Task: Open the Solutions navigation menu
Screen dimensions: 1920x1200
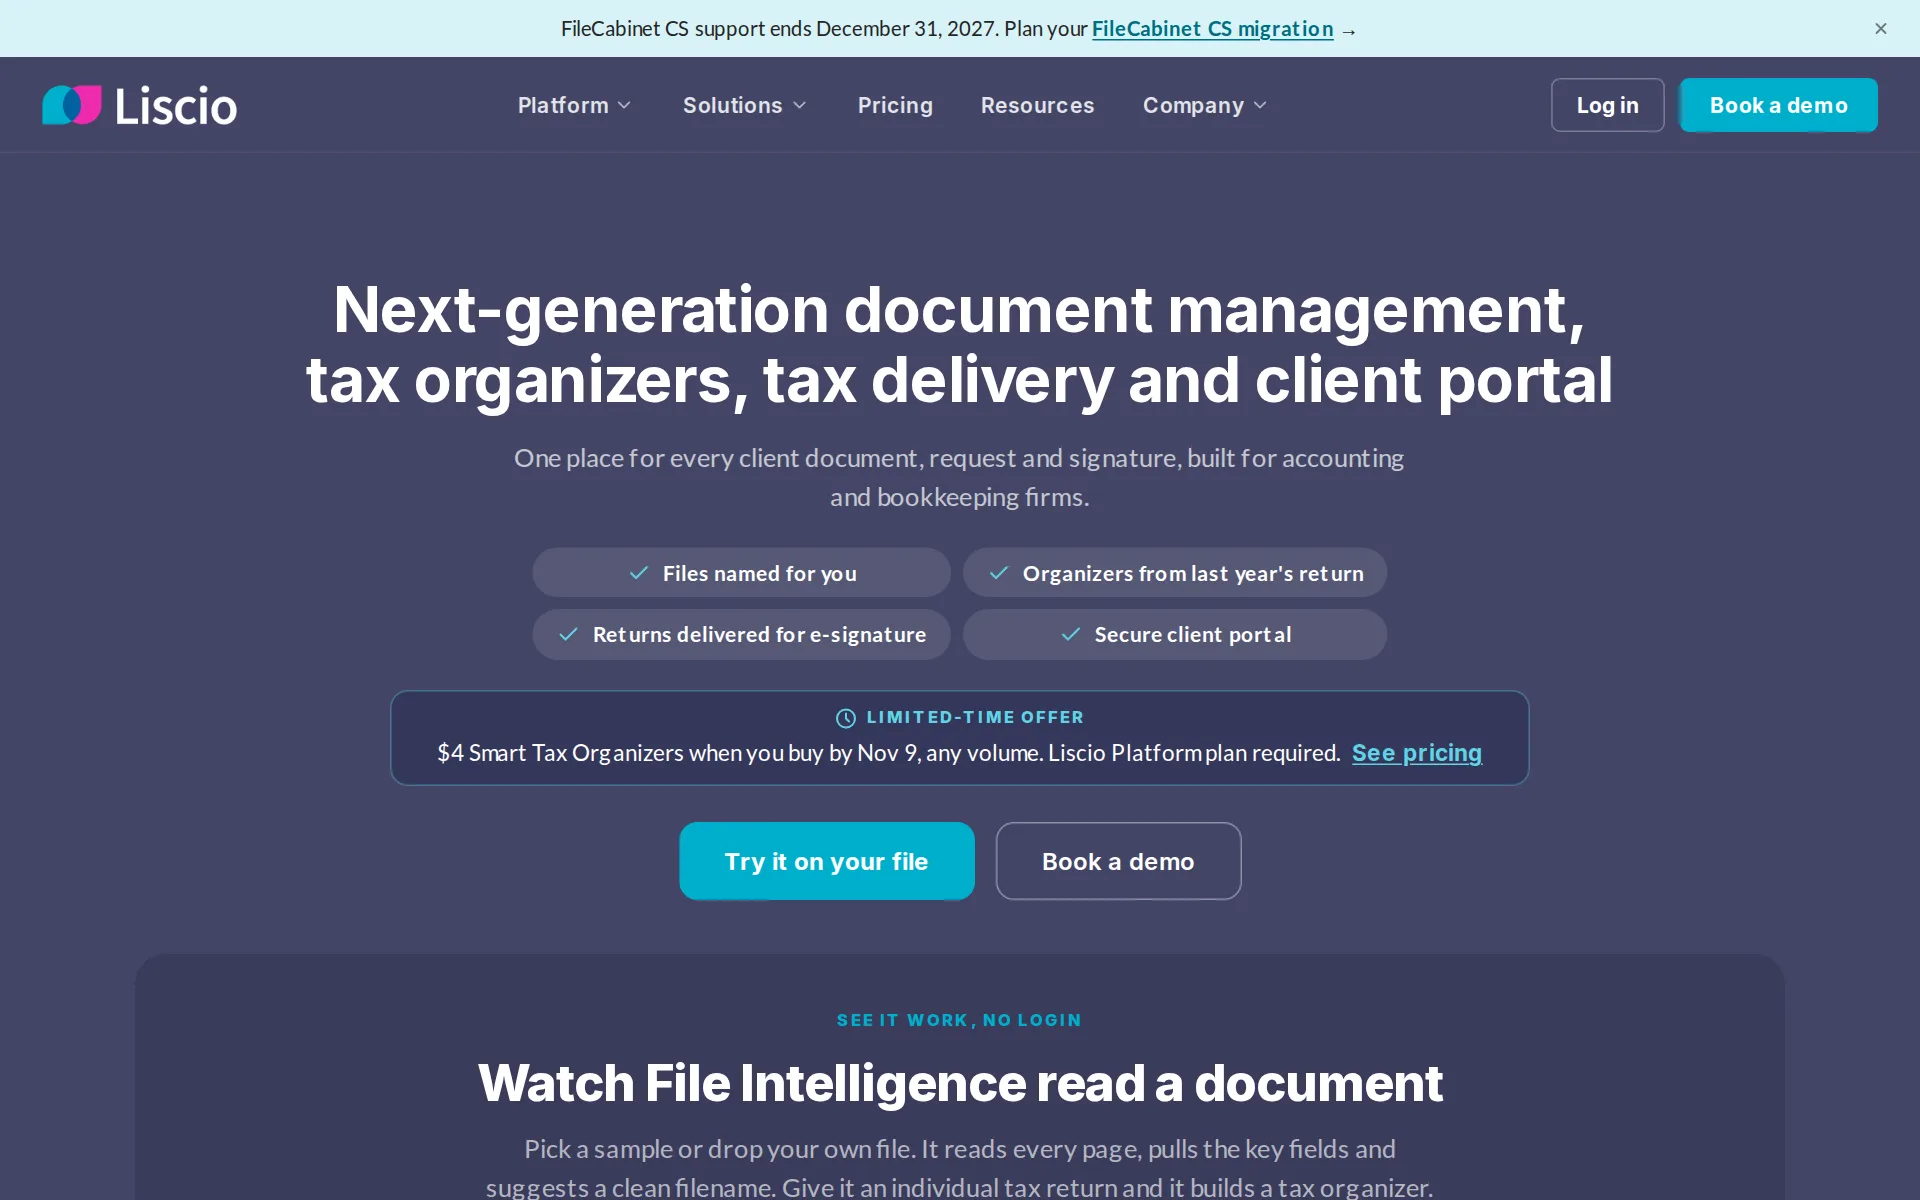Action: (744, 105)
